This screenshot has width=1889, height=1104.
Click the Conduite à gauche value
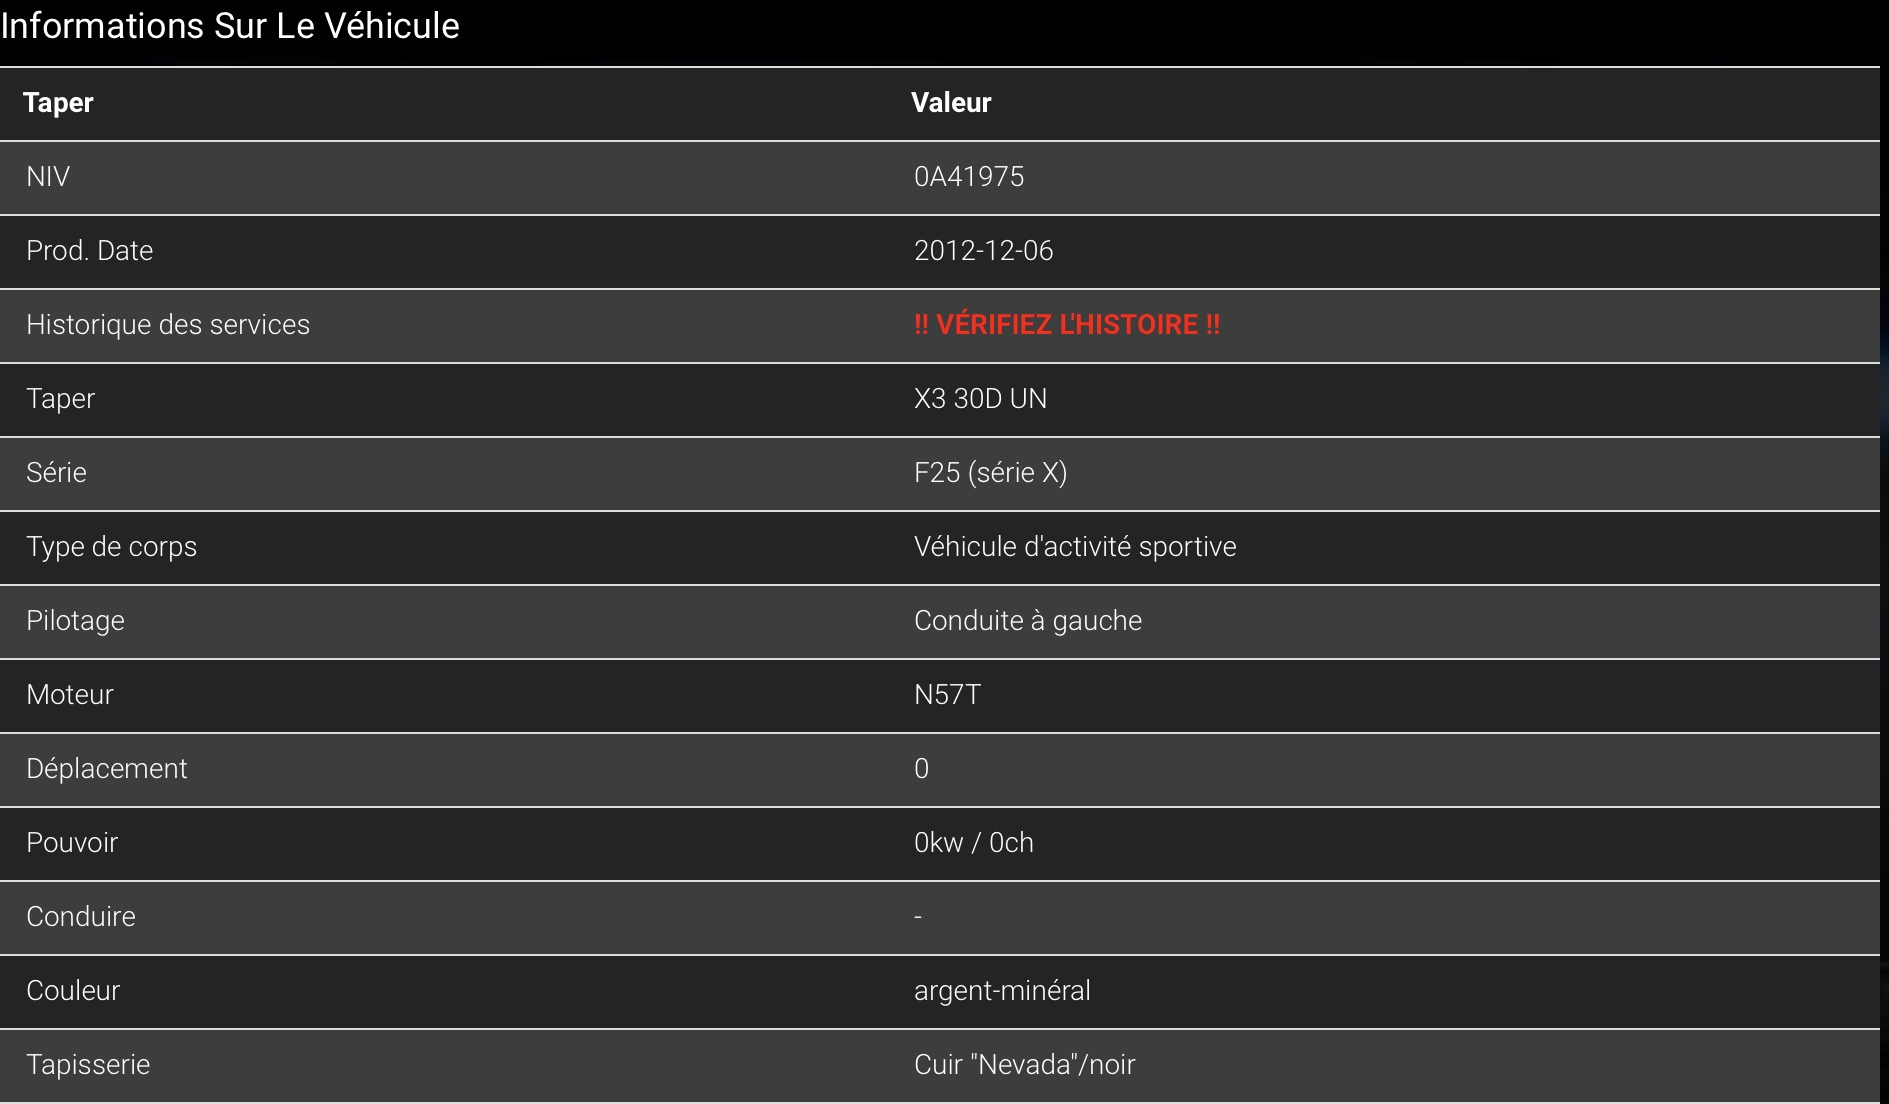tap(1027, 621)
